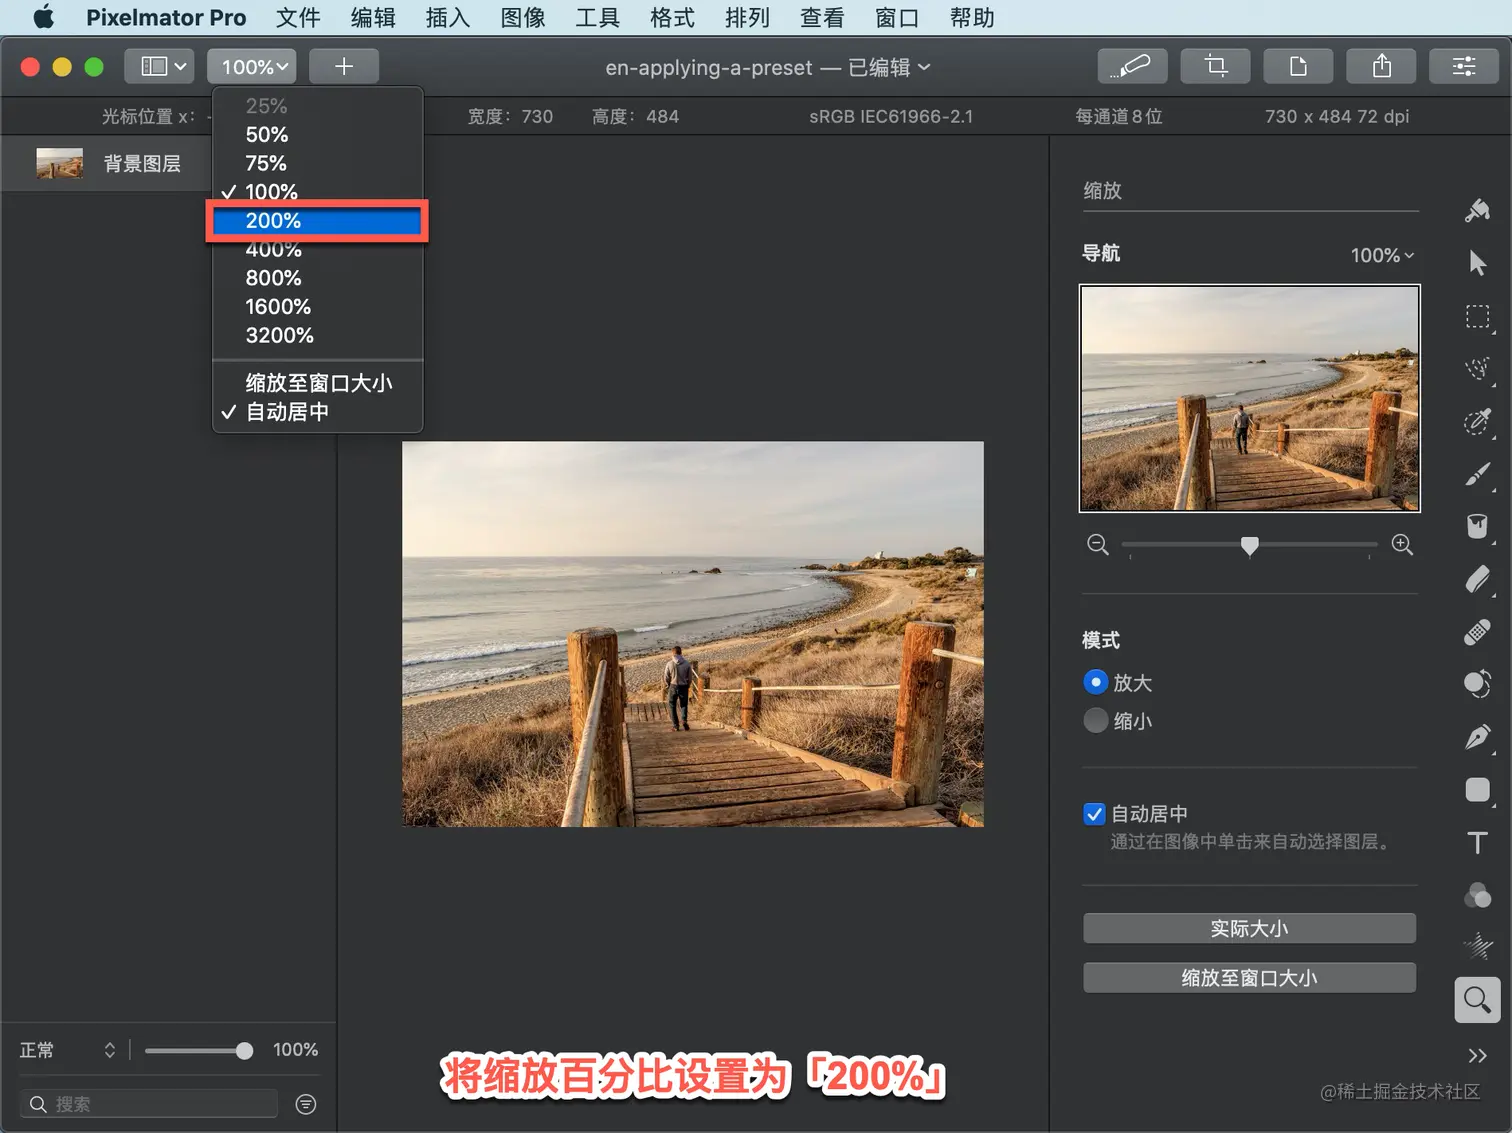The width and height of the screenshot is (1512, 1133).
Task: Open the 插入 menu
Action: (447, 17)
